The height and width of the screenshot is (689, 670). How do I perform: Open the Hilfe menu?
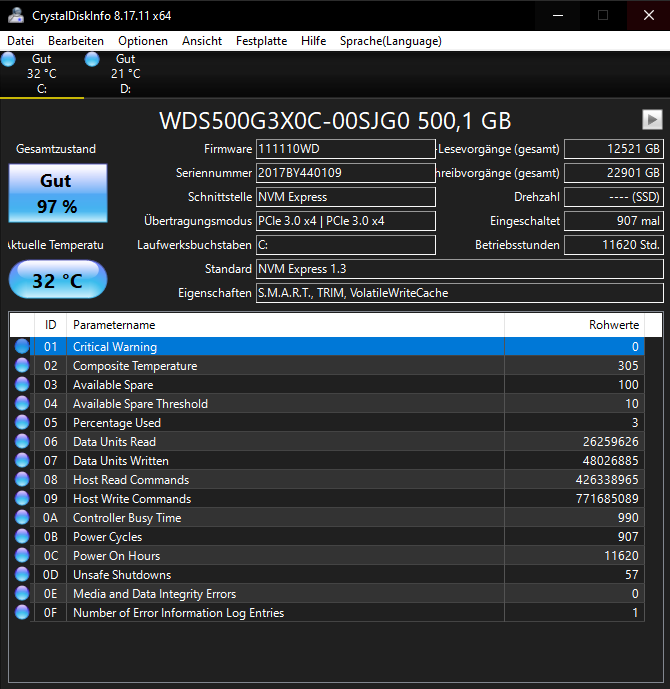[x=313, y=41]
